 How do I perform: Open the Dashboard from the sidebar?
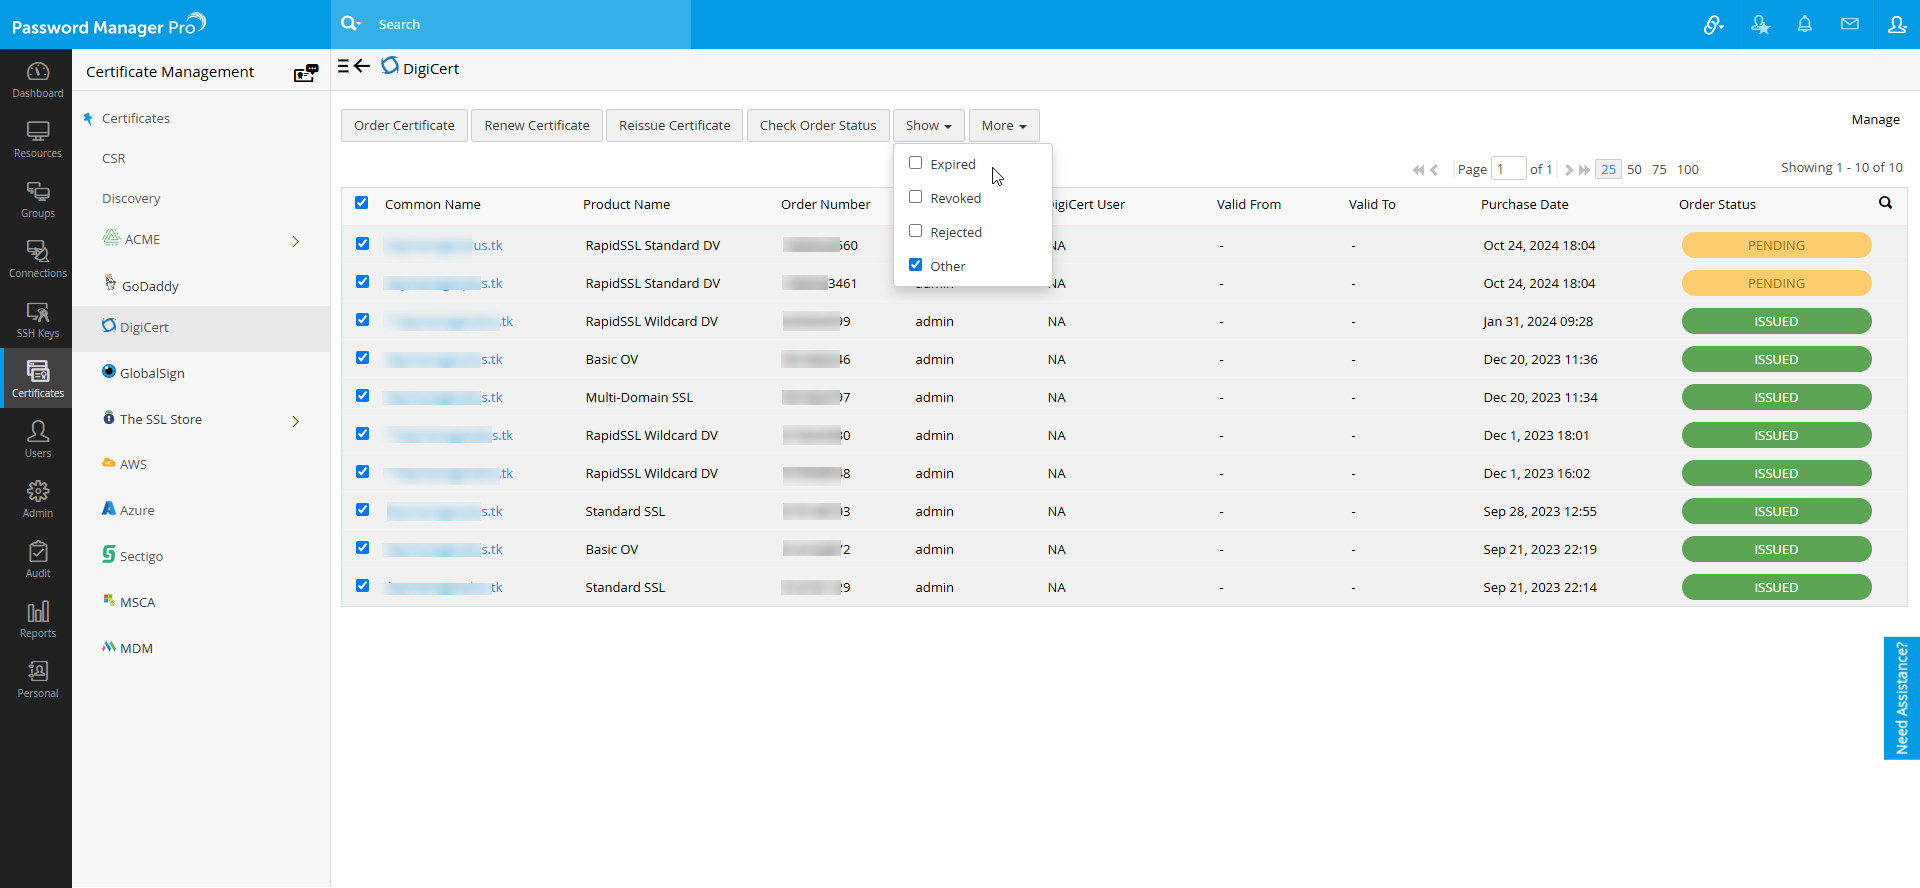coord(37,79)
